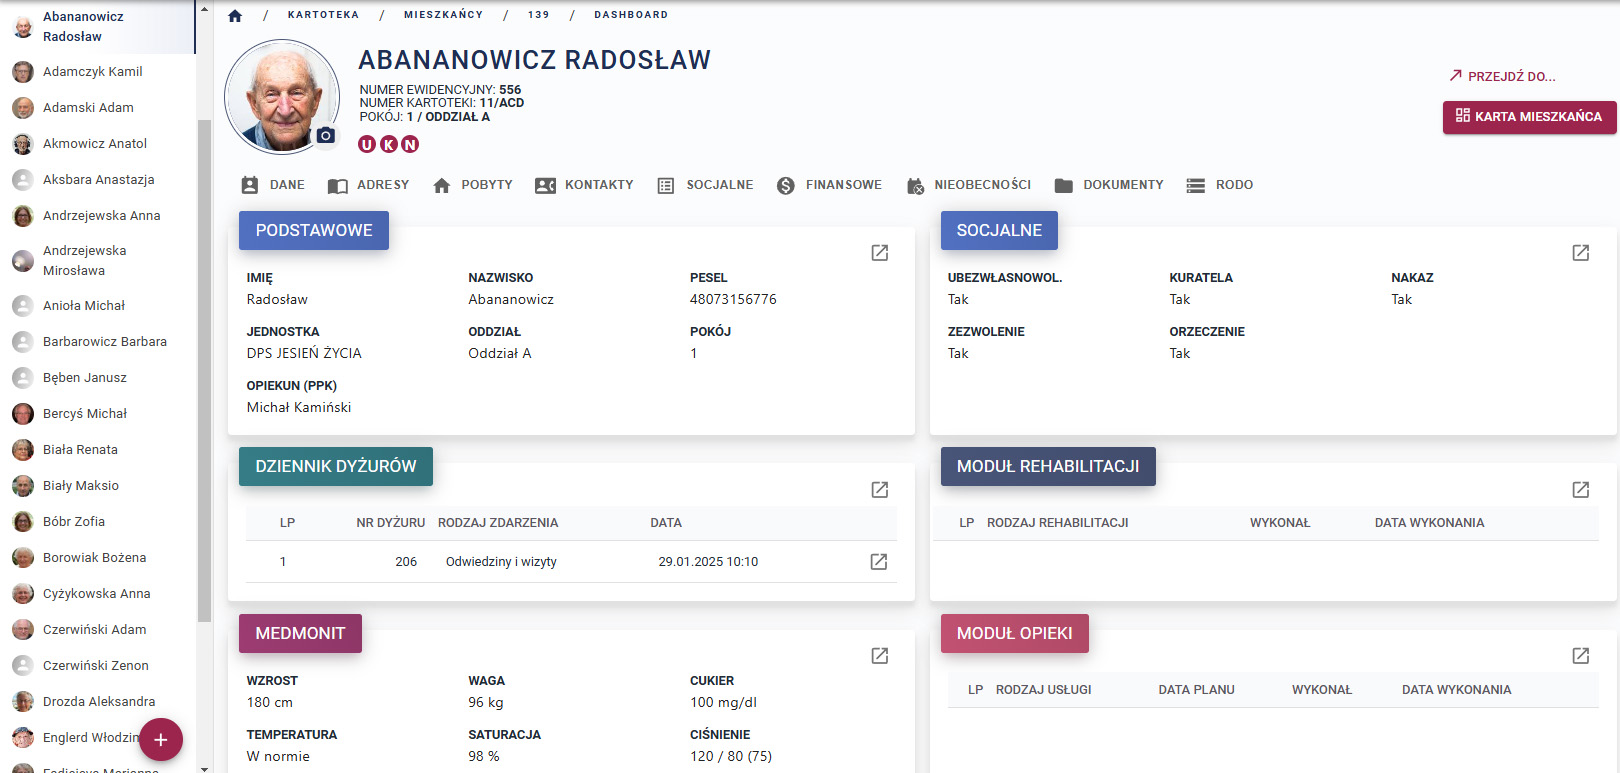Select resident Czerwiński Zenon

click(98, 666)
